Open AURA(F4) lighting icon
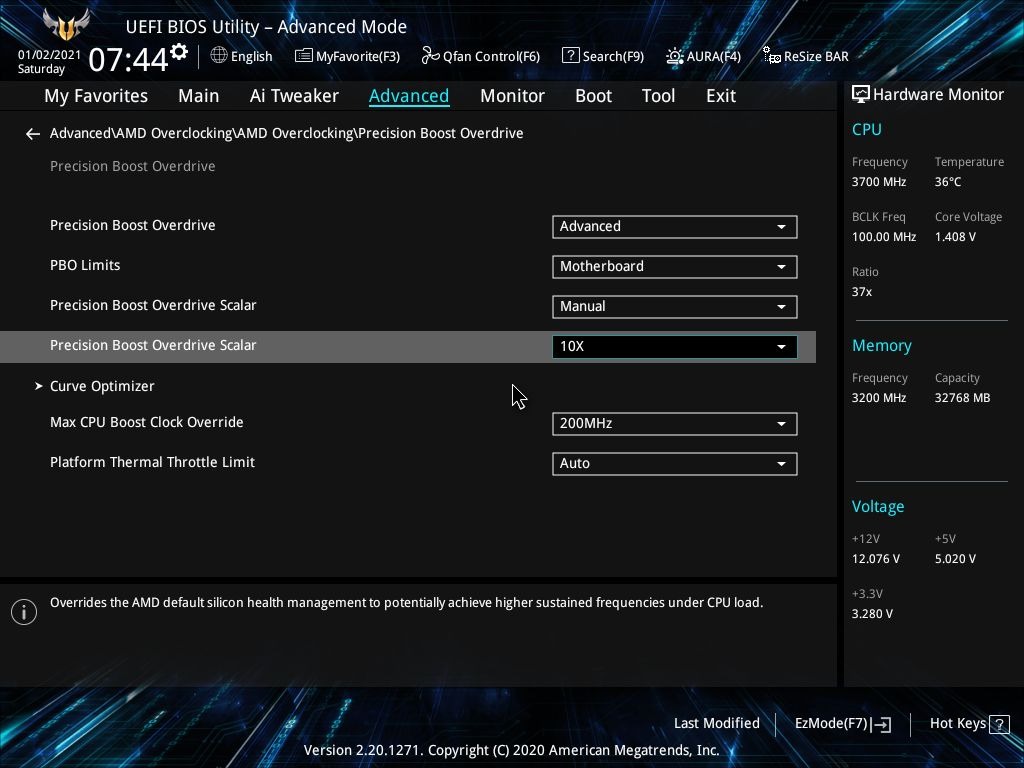This screenshot has height=768, width=1024. coord(675,56)
